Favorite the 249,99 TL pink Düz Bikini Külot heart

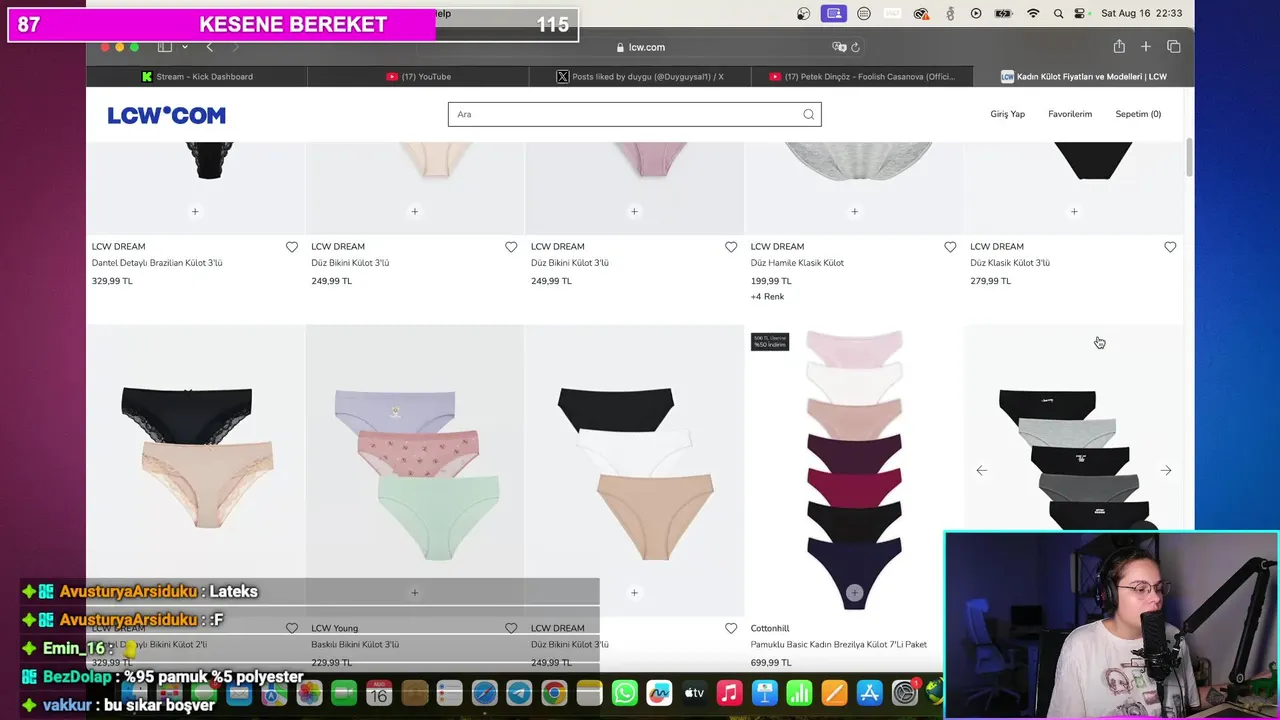(511, 247)
